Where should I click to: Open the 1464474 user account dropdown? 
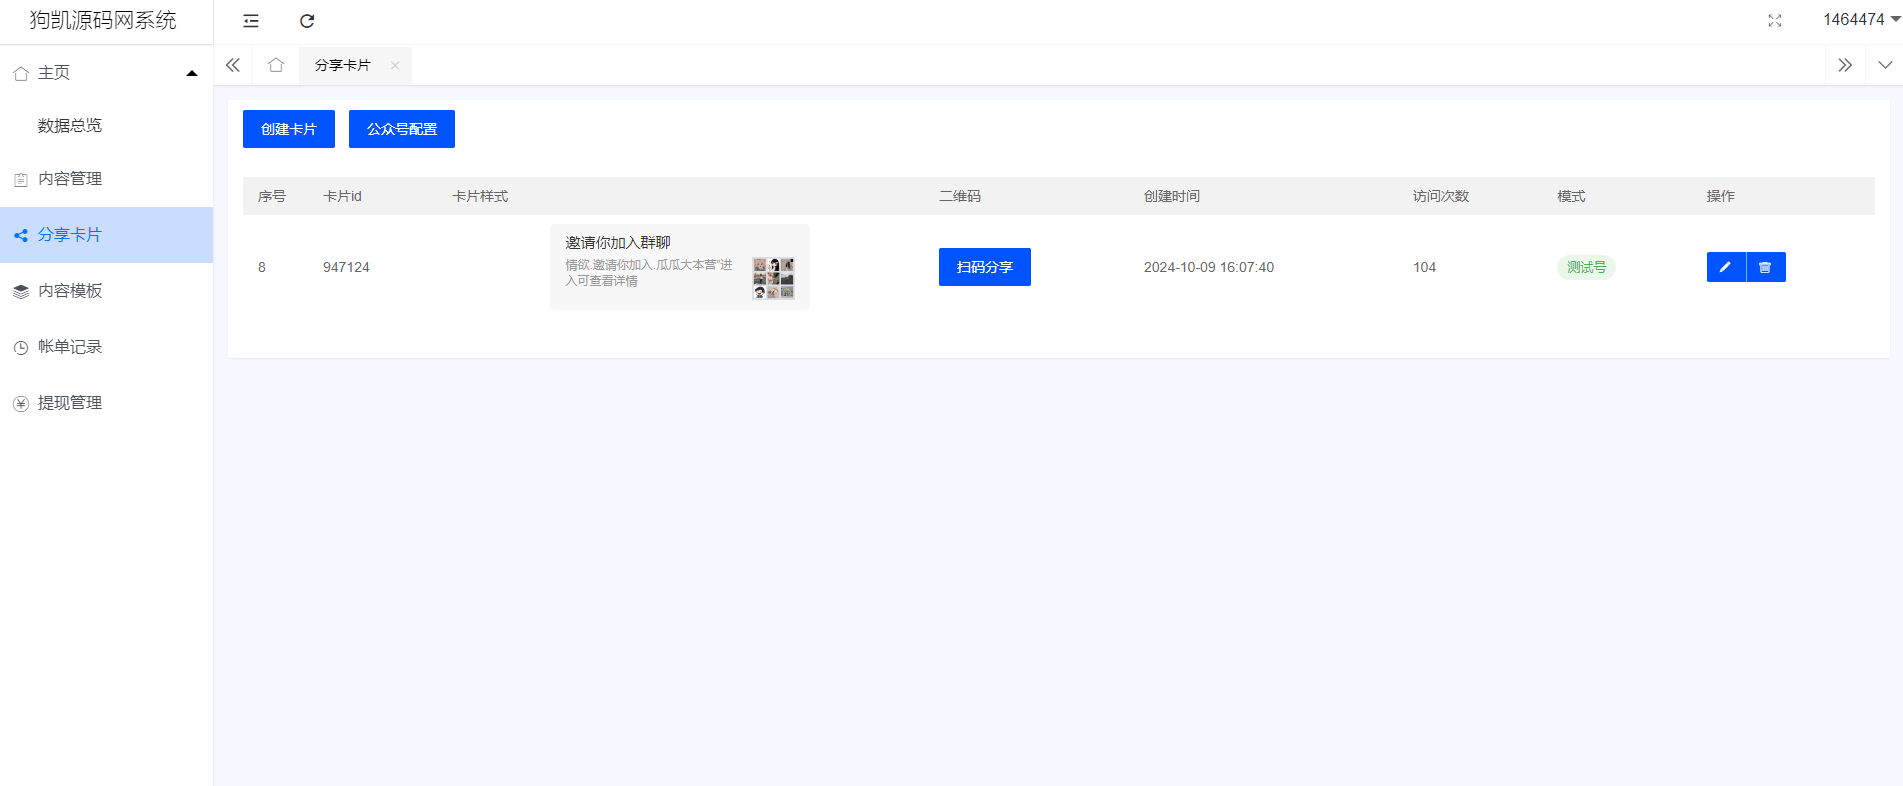(1860, 20)
